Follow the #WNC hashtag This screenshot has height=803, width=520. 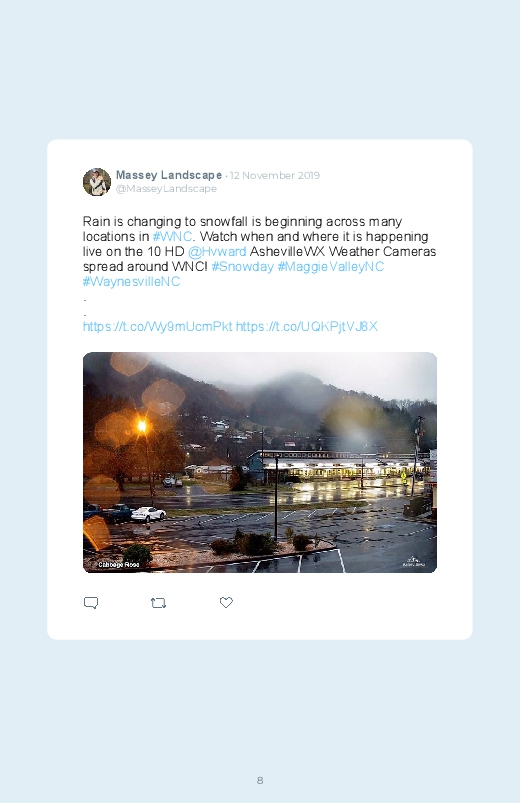tap(172, 237)
